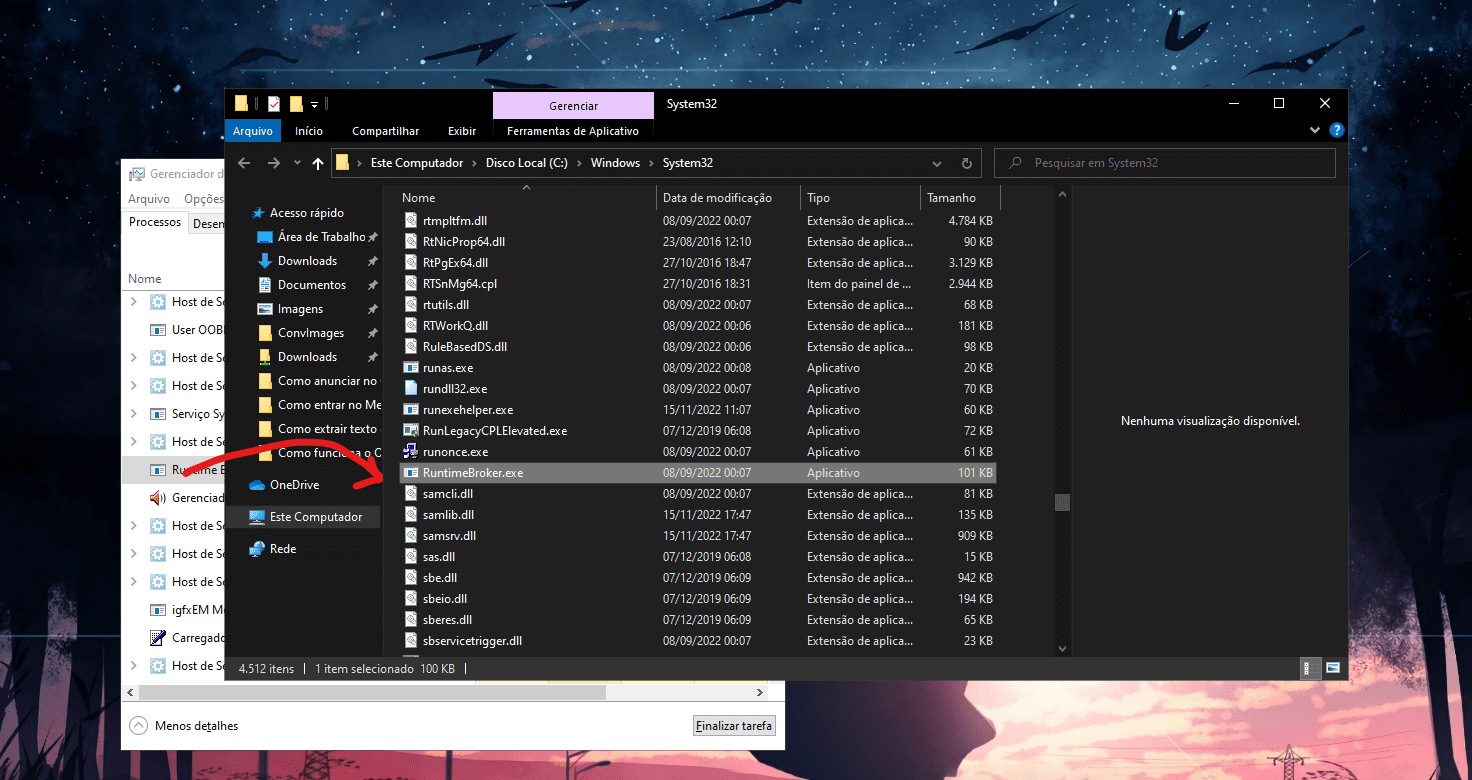
Task: Select the Gerenciar contextual tab
Action: [x=573, y=105]
